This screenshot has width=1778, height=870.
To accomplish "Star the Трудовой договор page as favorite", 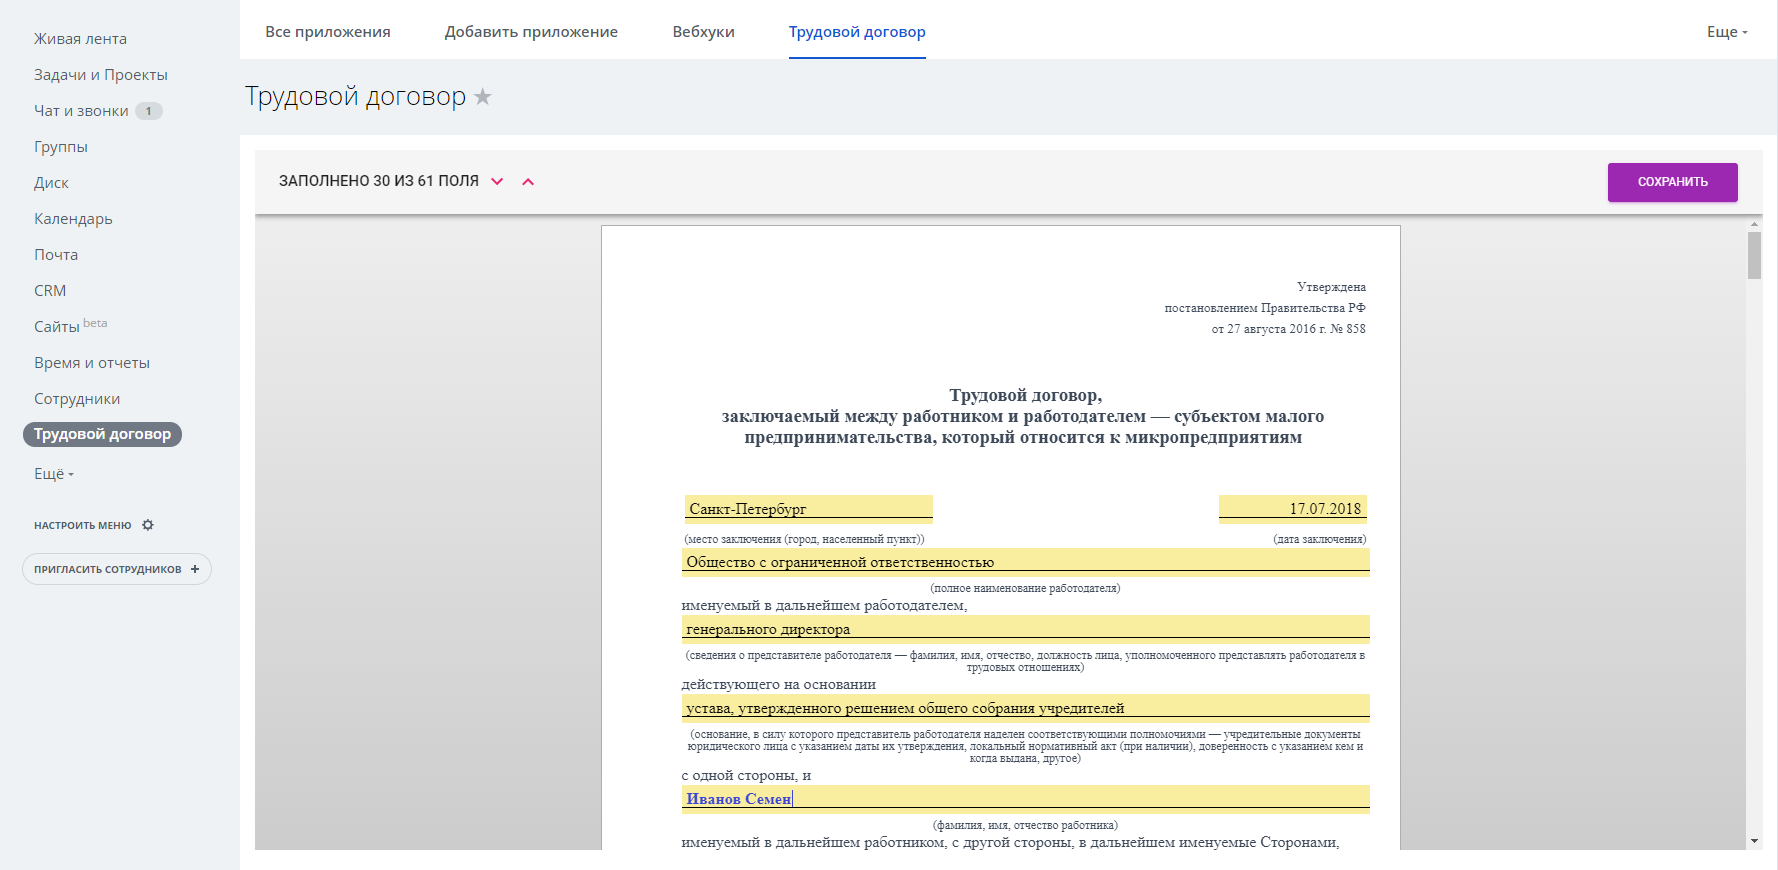I will (482, 97).
